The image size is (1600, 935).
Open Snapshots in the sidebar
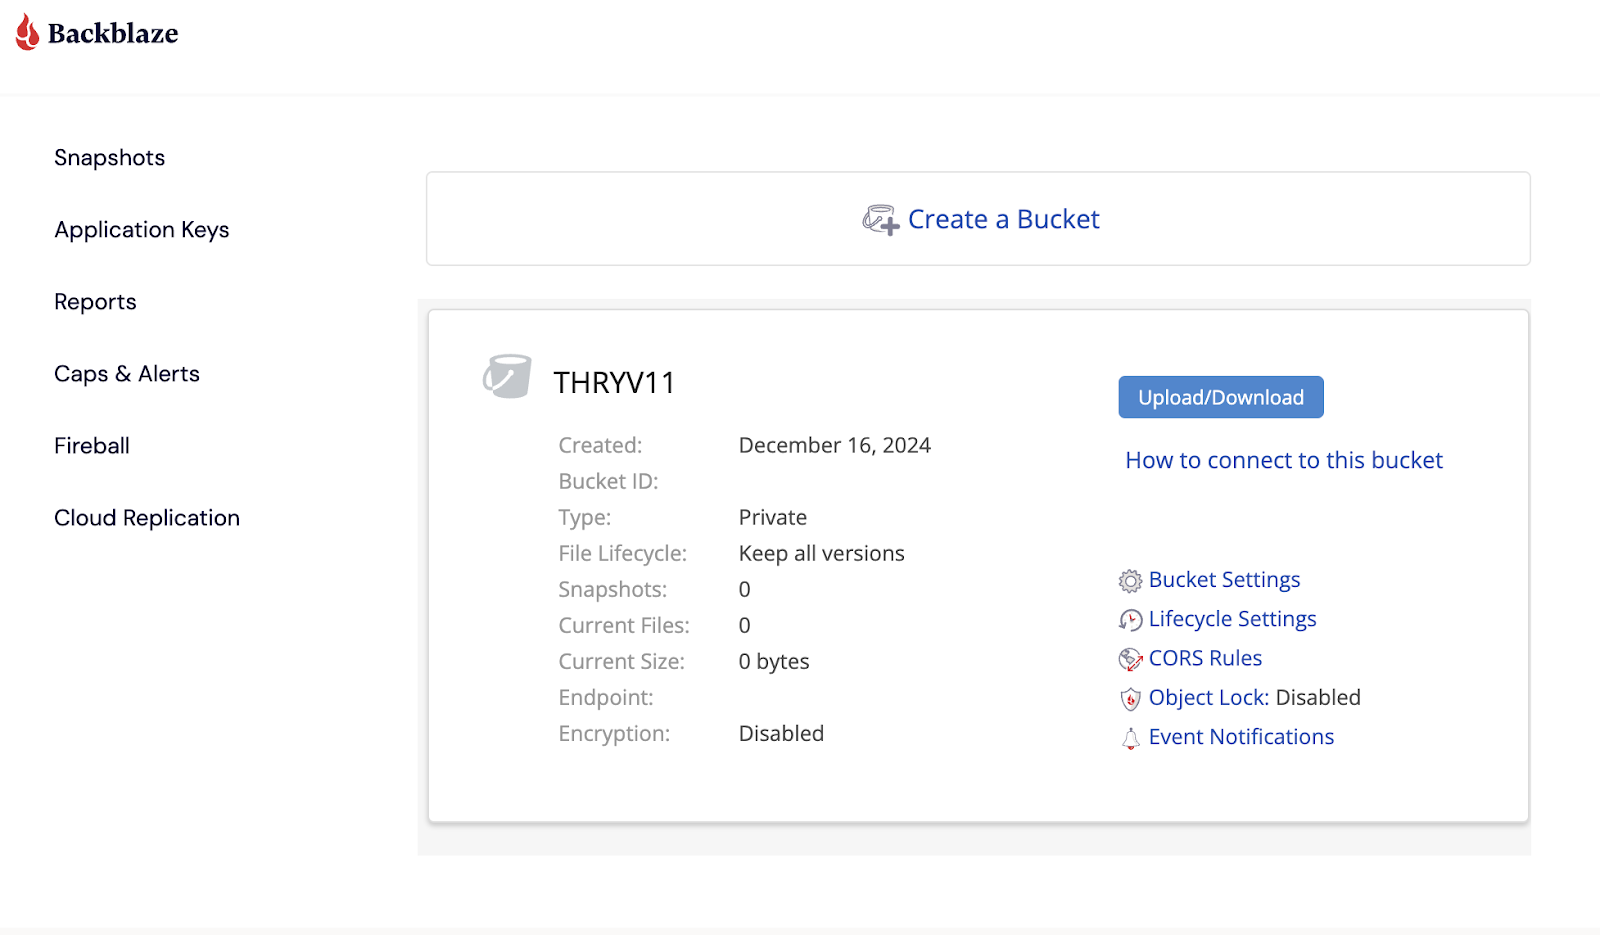[110, 158]
